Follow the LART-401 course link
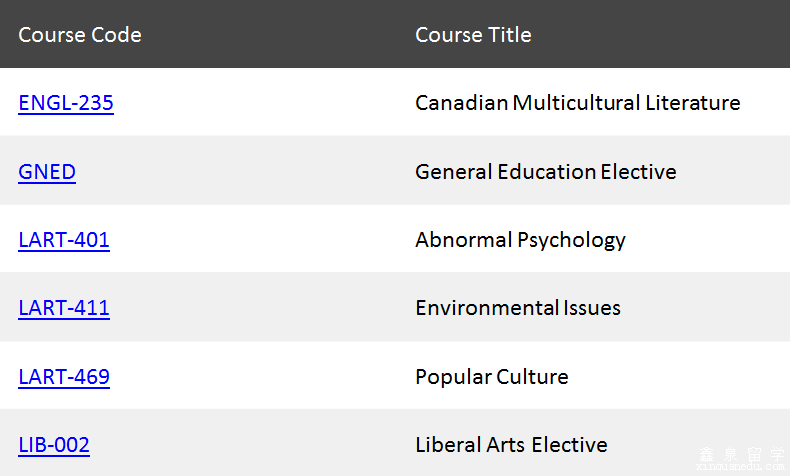Viewport: 790px width, 476px height. [64, 240]
